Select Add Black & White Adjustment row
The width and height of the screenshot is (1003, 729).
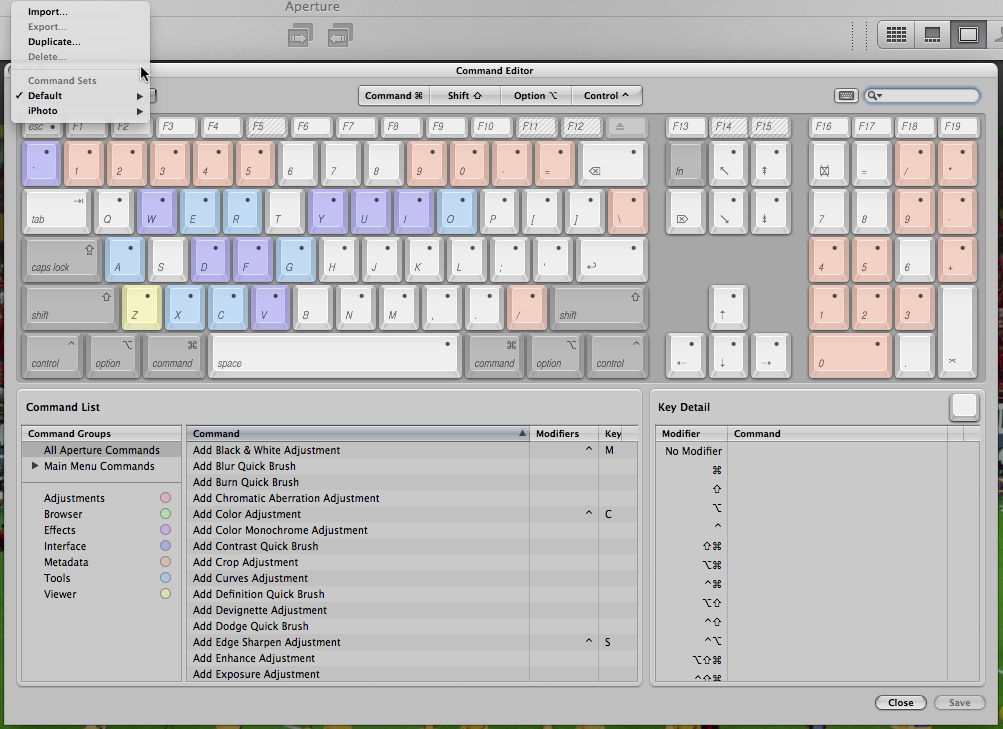[412, 450]
